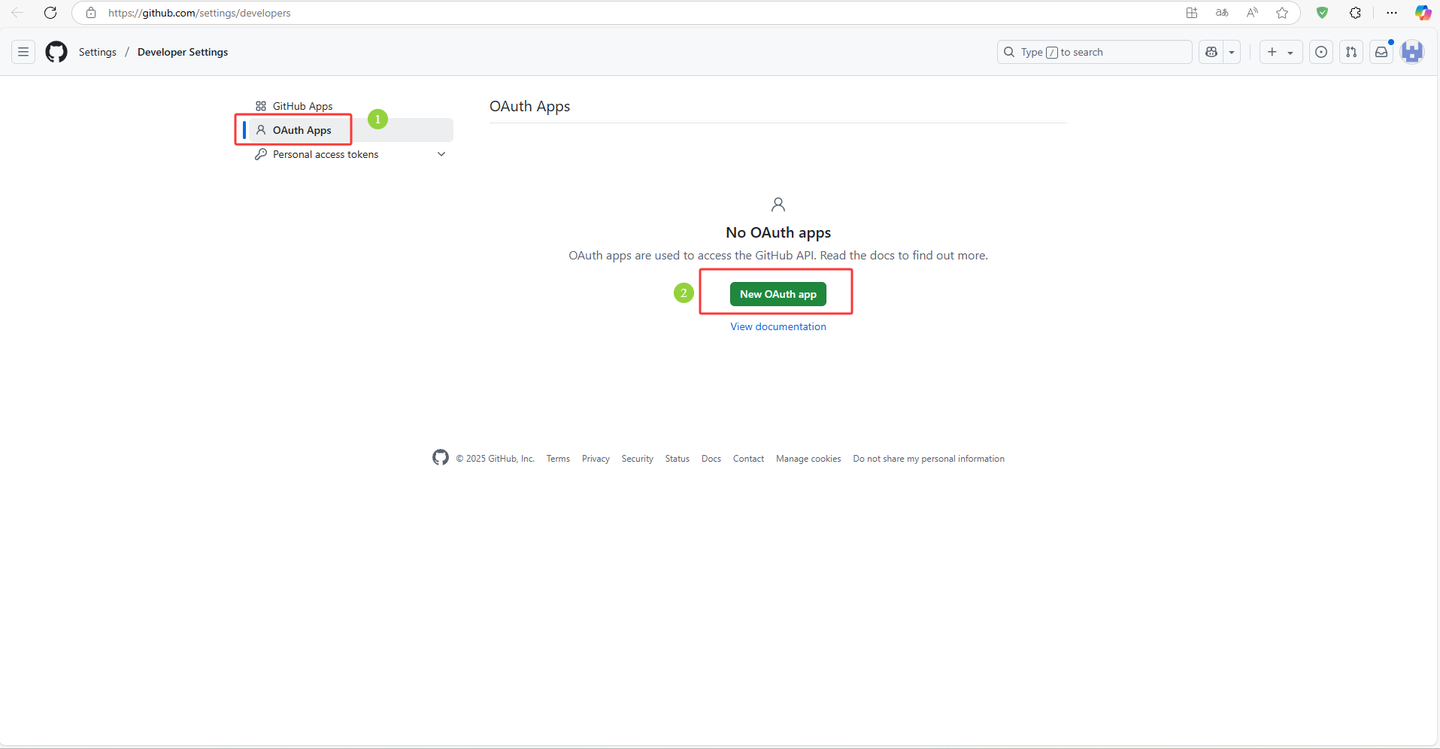
Task: Go back using browser back arrow
Action: [x=18, y=13]
